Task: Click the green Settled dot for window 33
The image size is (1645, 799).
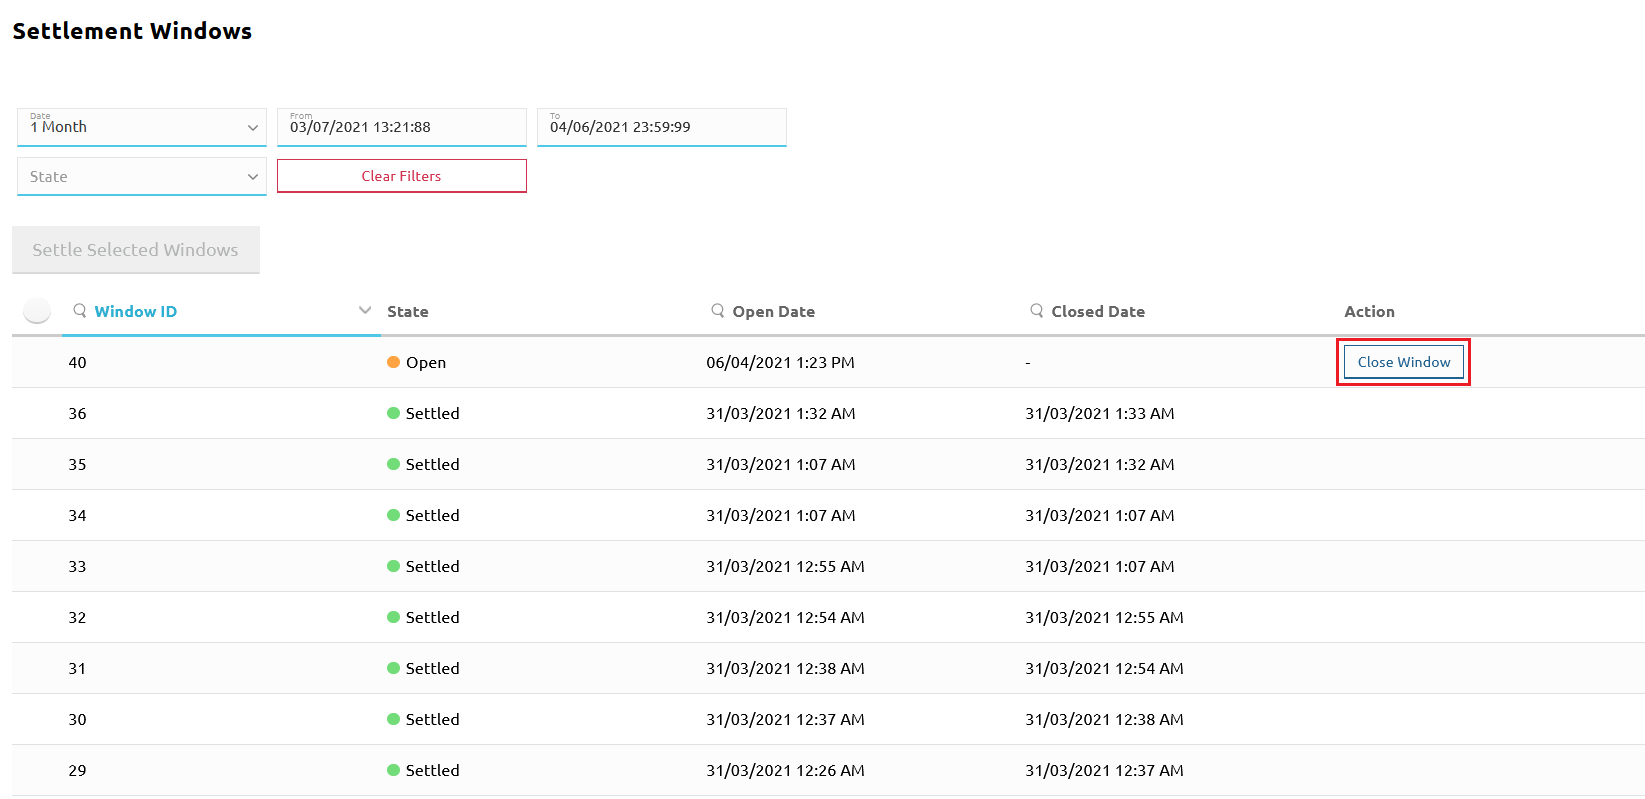Action: [x=394, y=566]
